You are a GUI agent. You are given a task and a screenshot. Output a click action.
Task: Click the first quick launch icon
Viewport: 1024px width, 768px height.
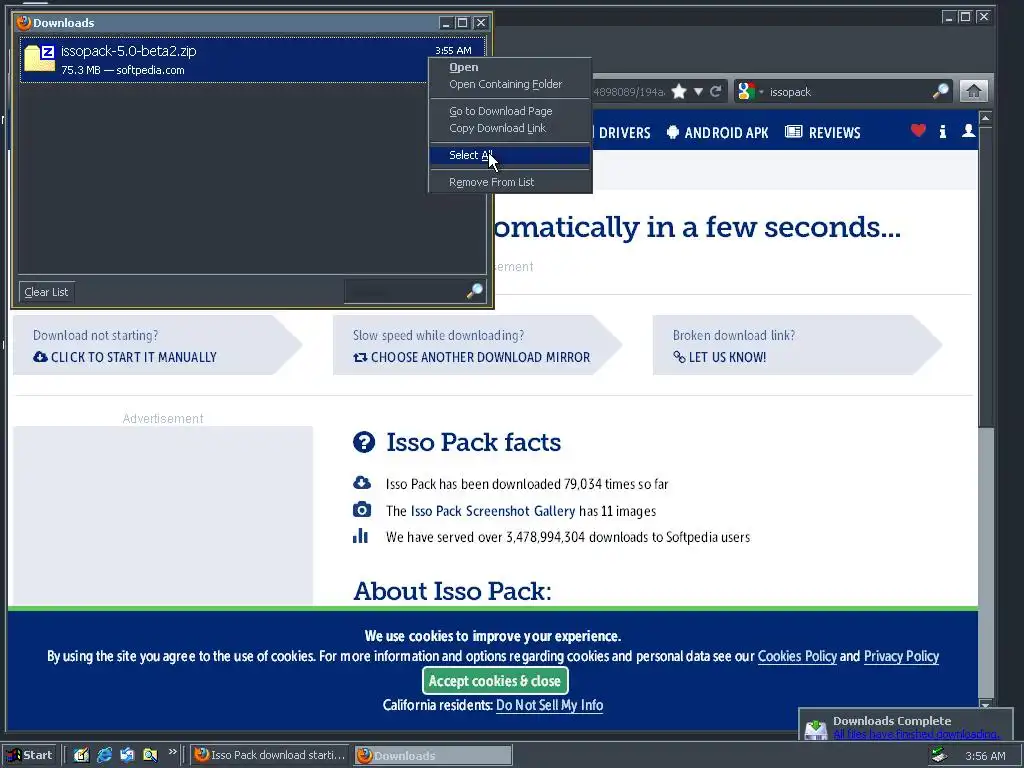81,755
